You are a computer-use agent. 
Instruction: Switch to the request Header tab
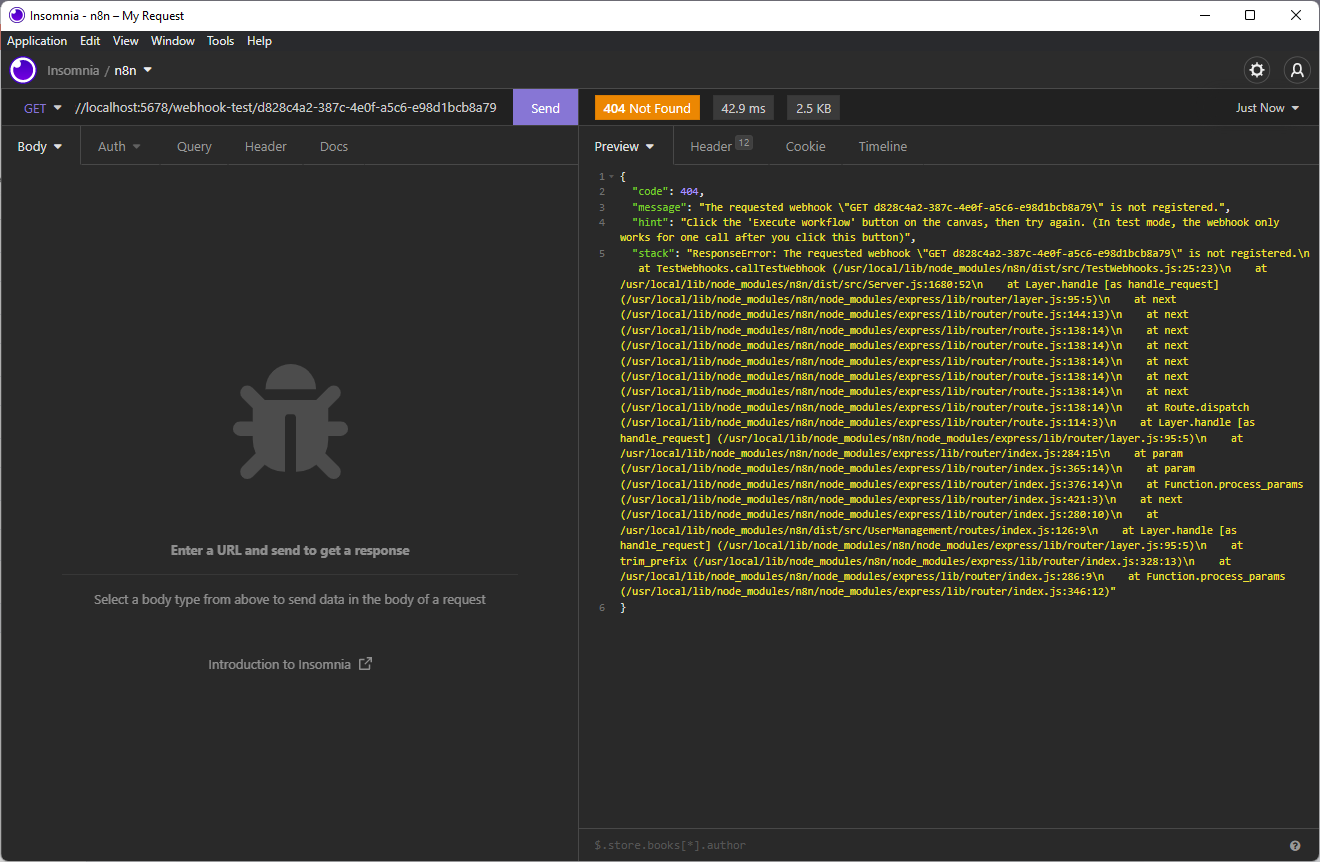pos(266,146)
